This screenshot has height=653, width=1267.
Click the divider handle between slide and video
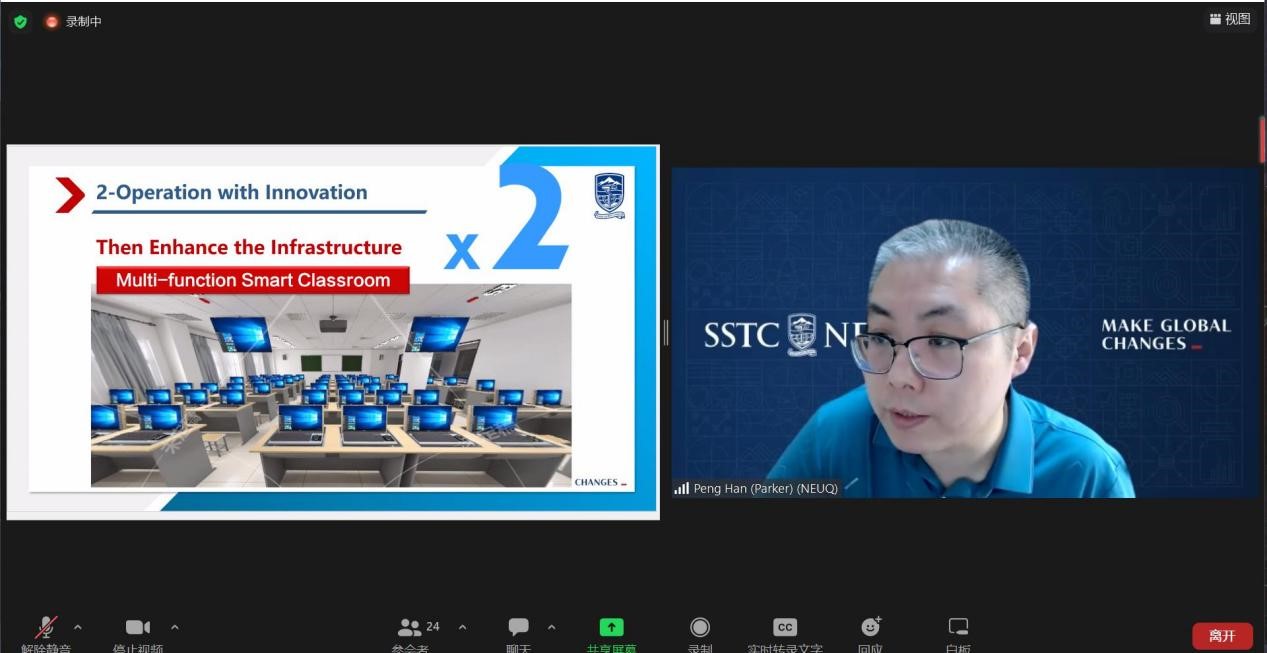coord(666,332)
